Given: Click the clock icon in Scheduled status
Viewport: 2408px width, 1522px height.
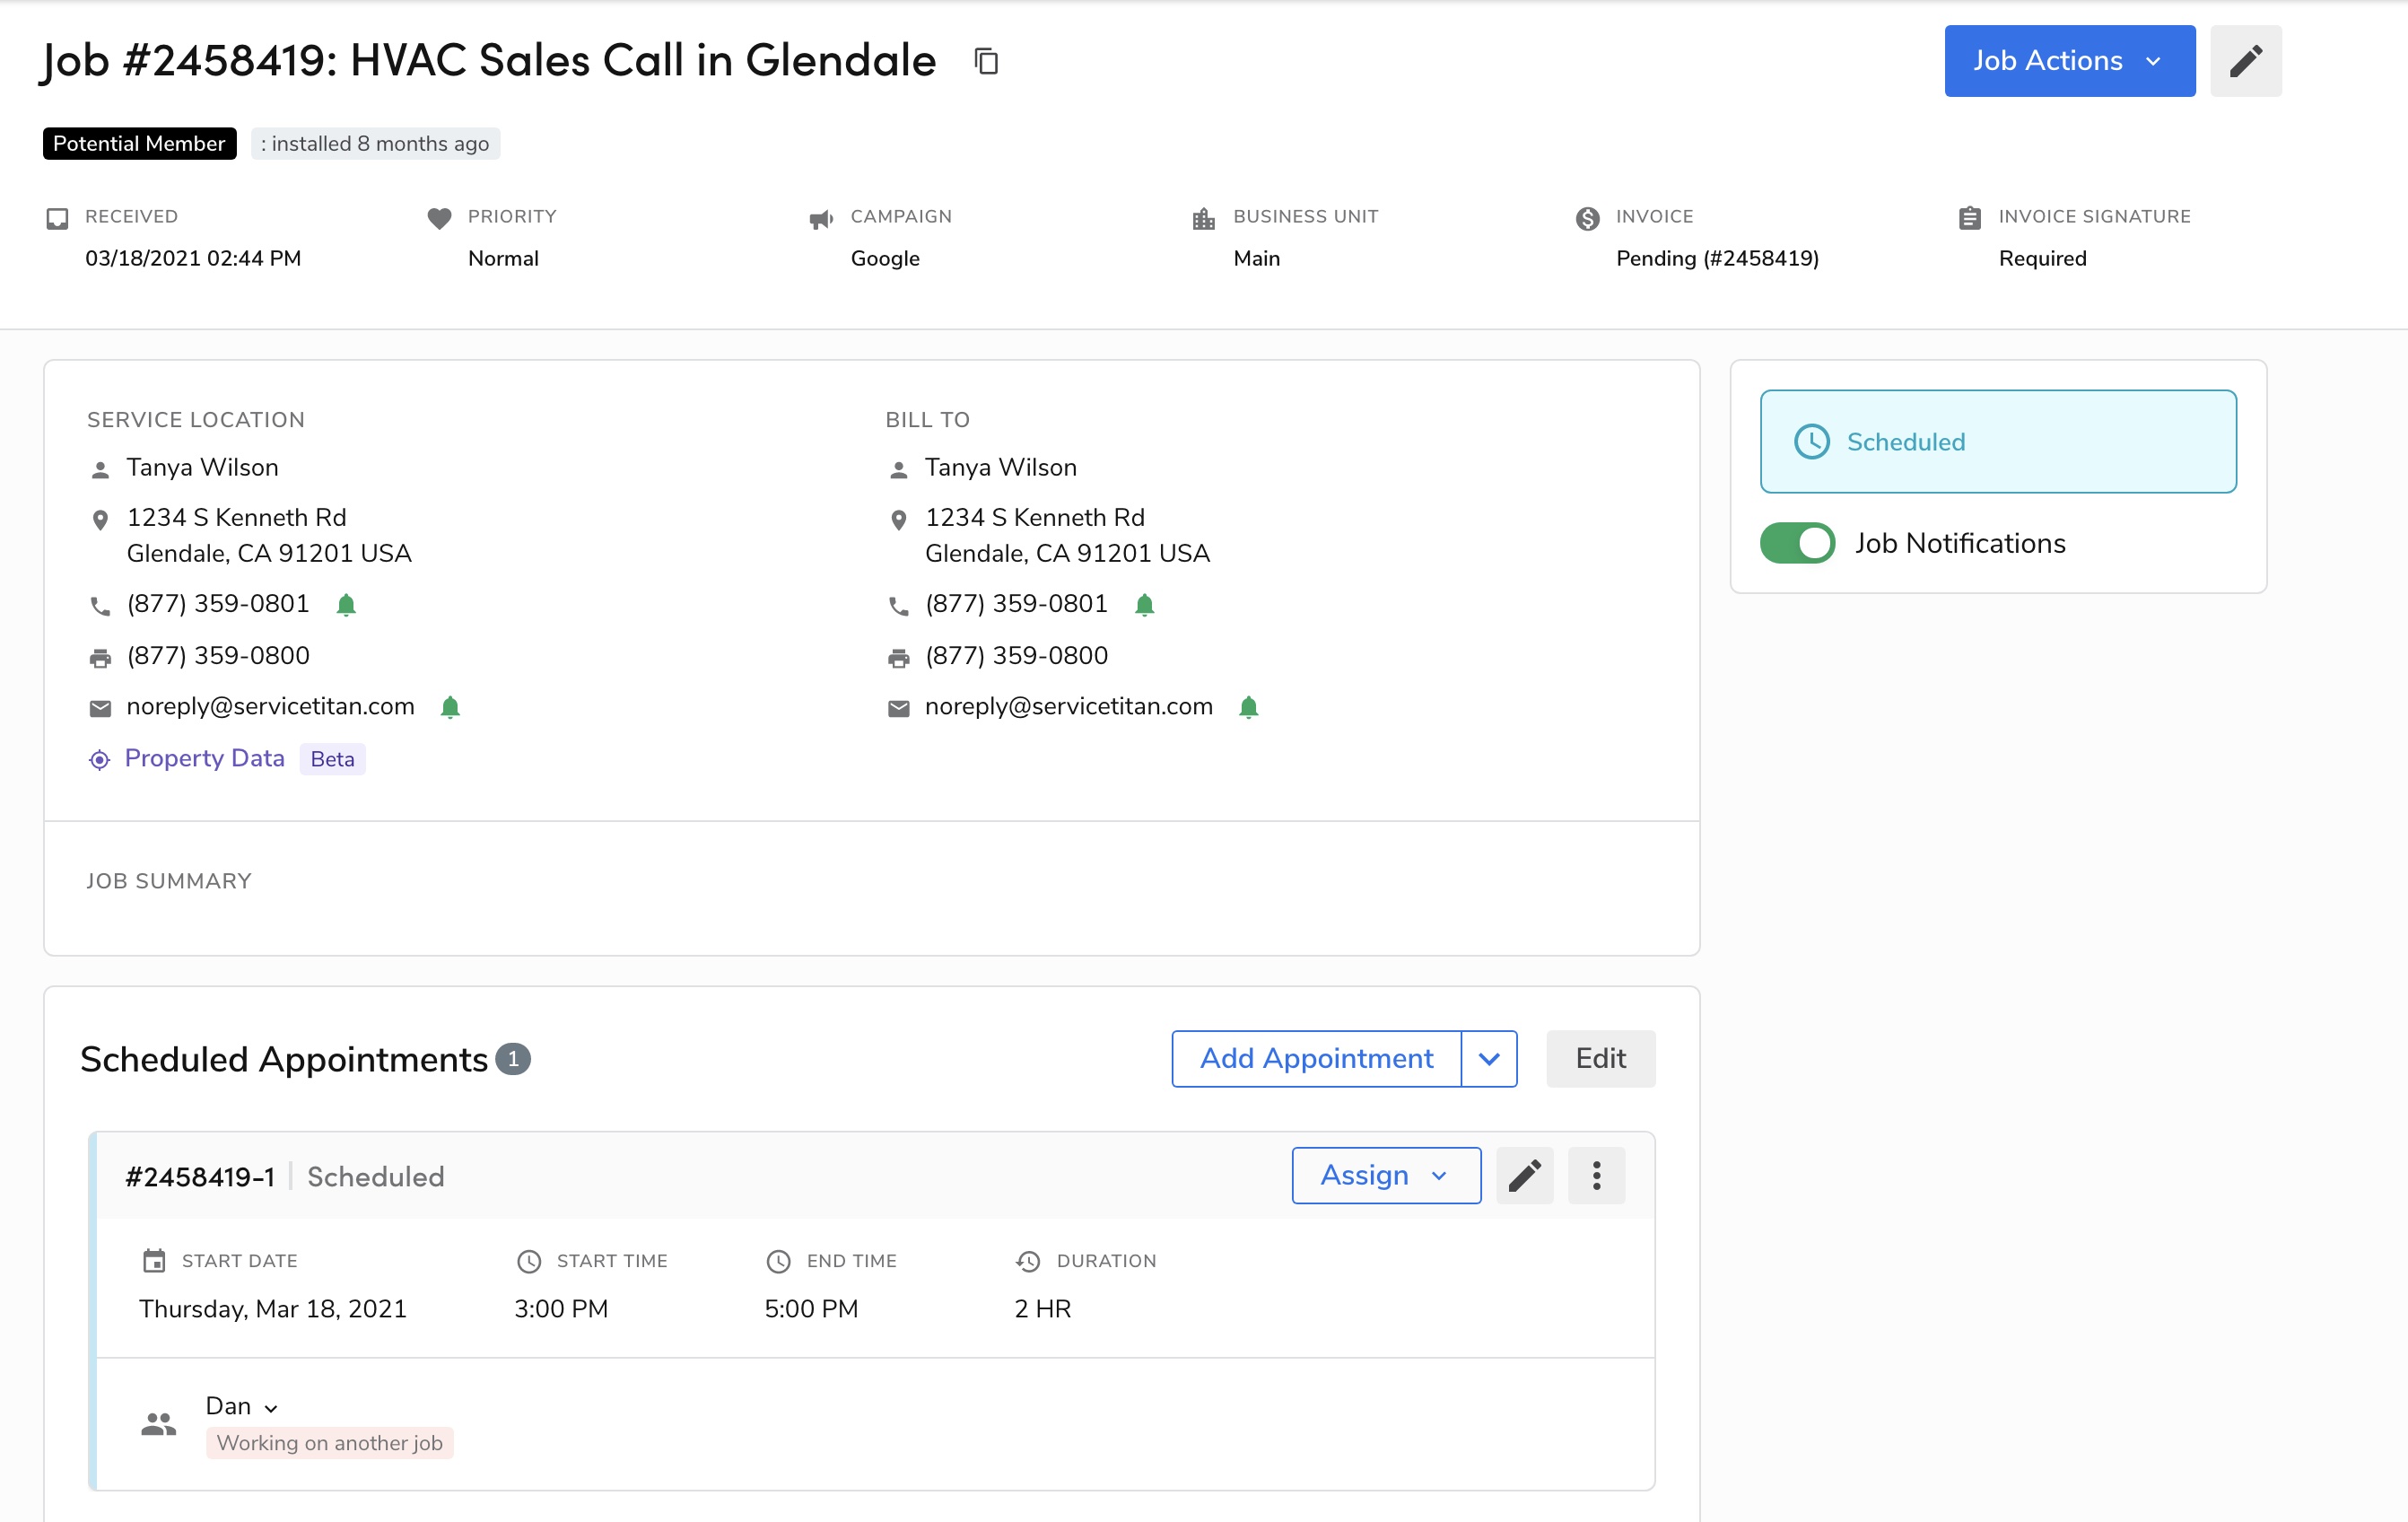Looking at the screenshot, I should pos(1811,441).
